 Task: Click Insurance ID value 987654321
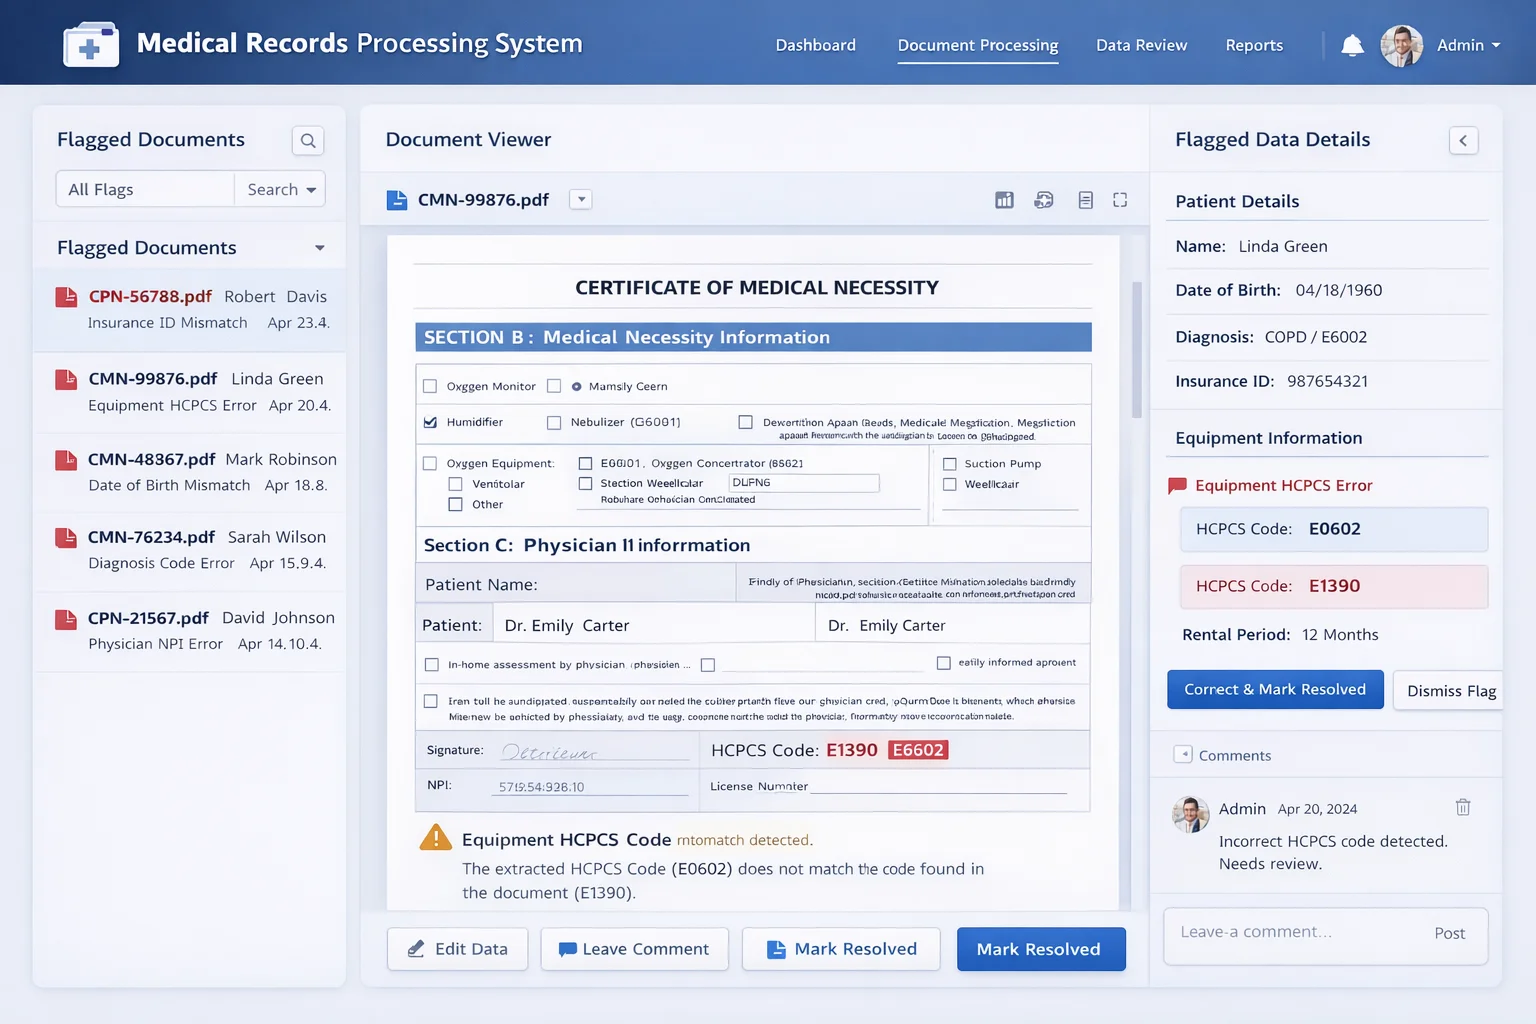[x=1327, y=381]
